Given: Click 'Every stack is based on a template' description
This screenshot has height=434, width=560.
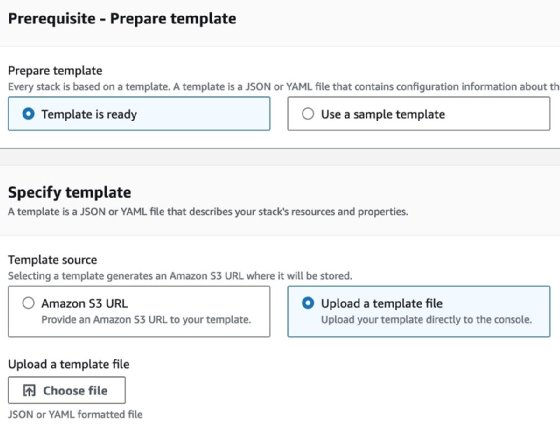Looking at the screenshot, I should 89,86.
